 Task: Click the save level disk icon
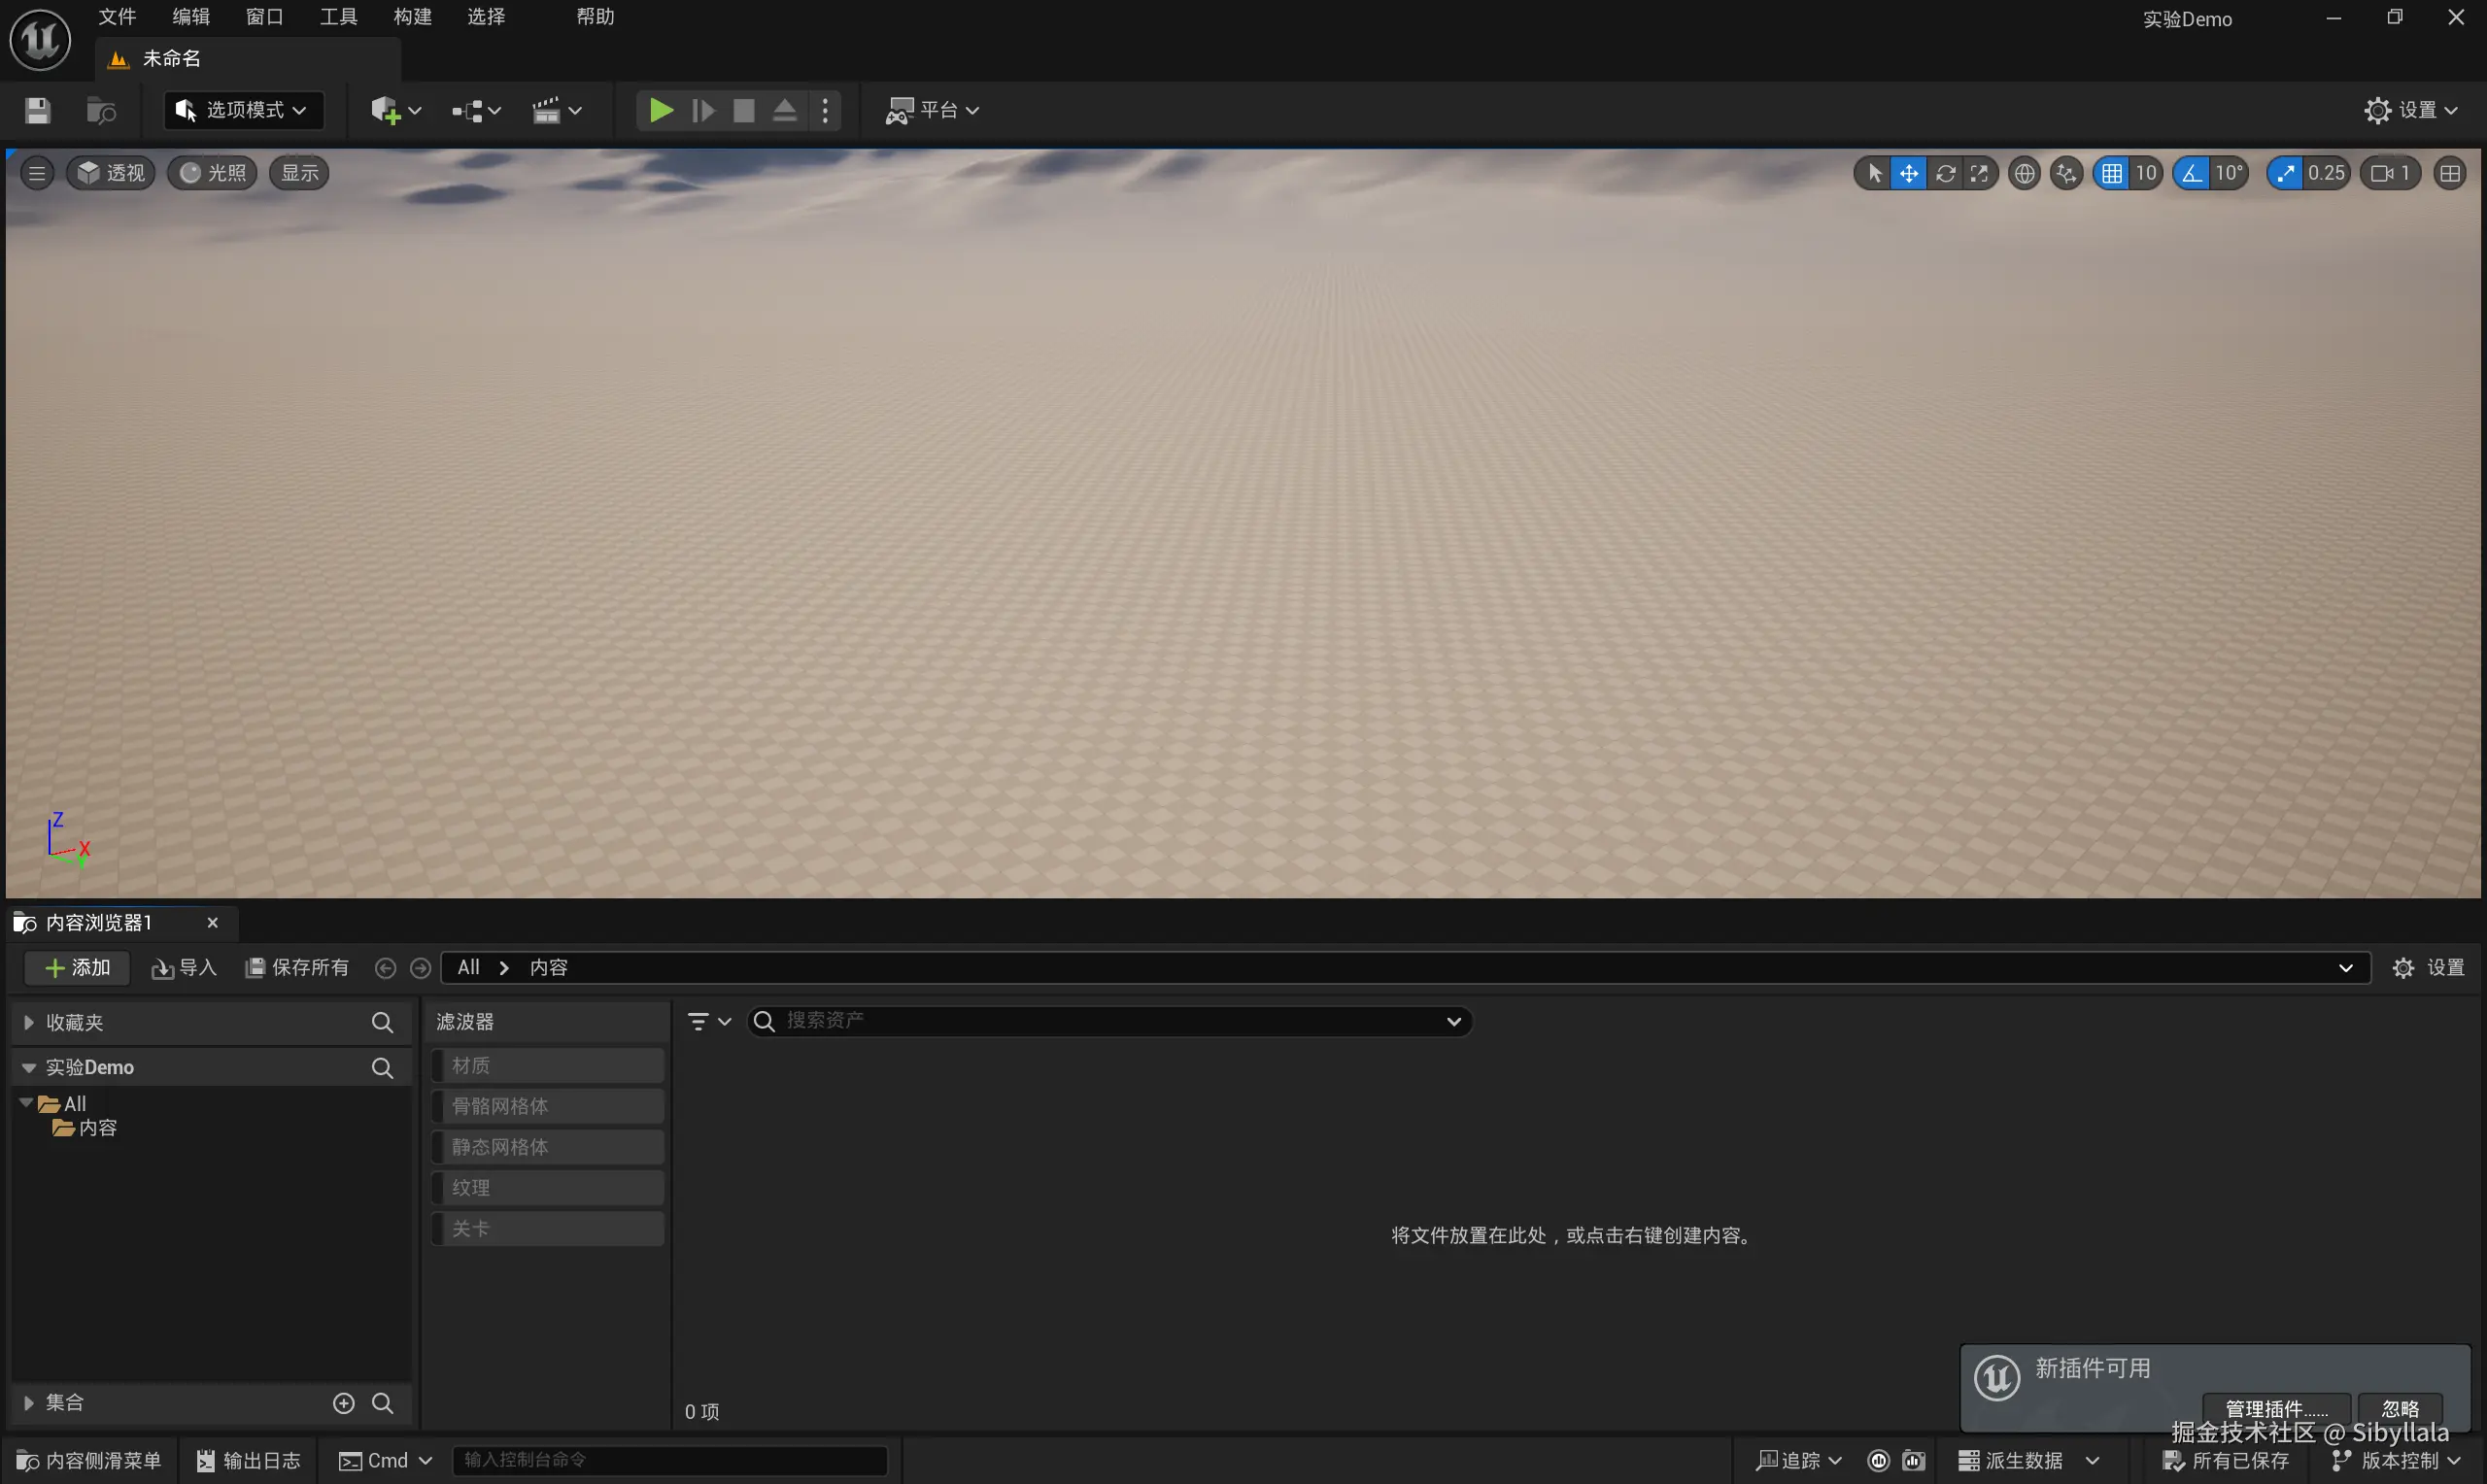37,110
